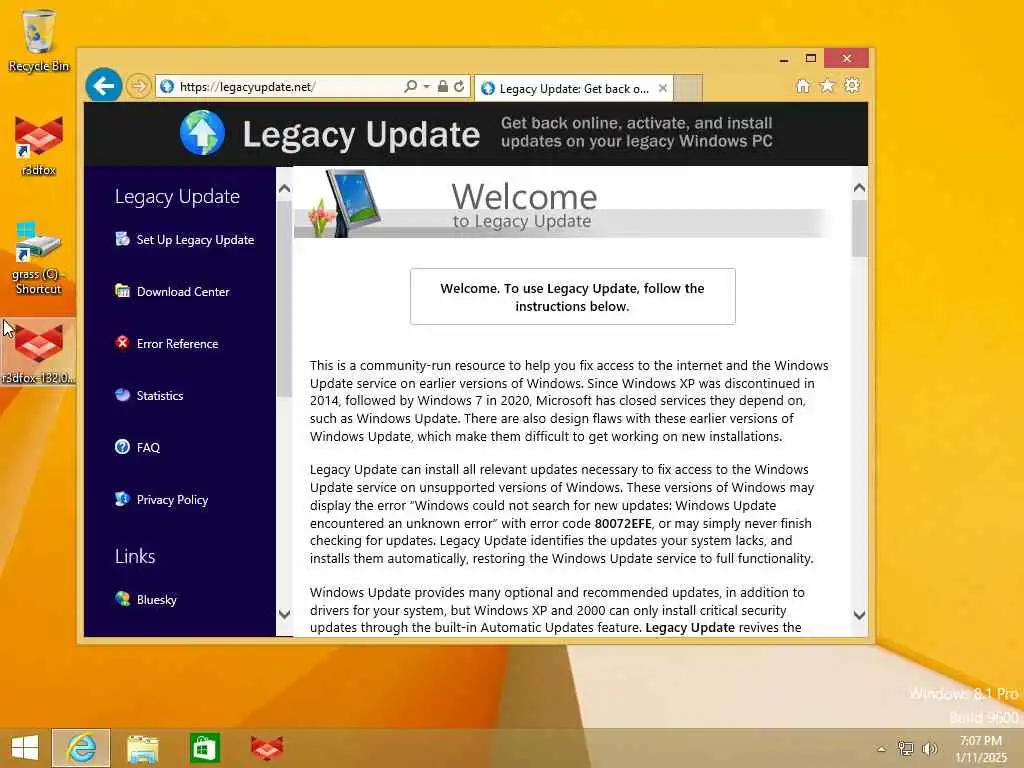Click the Legacy Update banner title
Screen dimensions: 1024x768
point(361,135)
